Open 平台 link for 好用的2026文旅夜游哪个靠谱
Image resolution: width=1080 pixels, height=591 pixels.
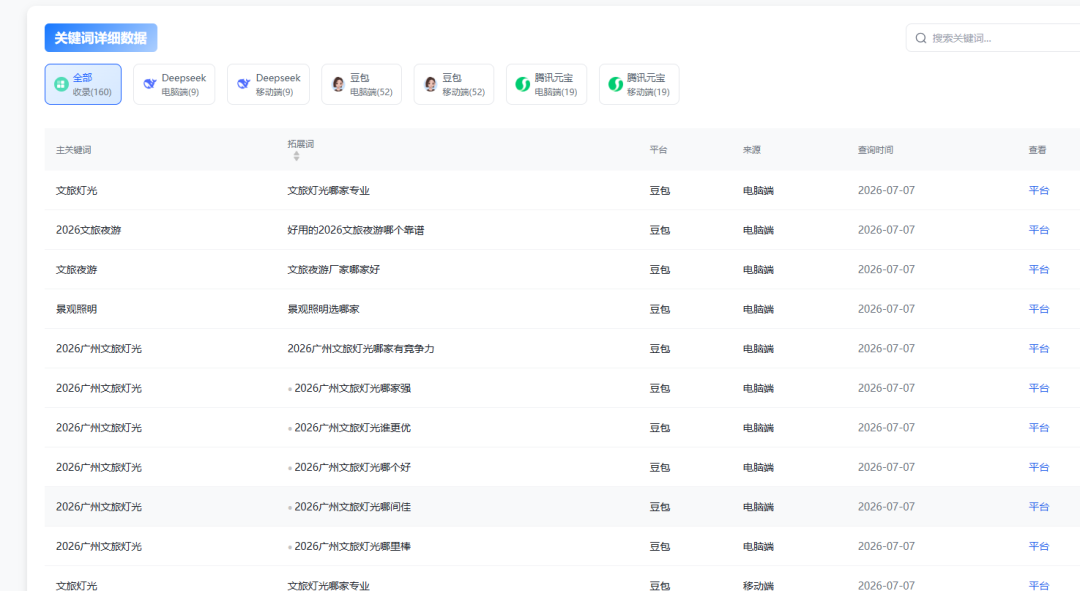tap(1039, 230)
